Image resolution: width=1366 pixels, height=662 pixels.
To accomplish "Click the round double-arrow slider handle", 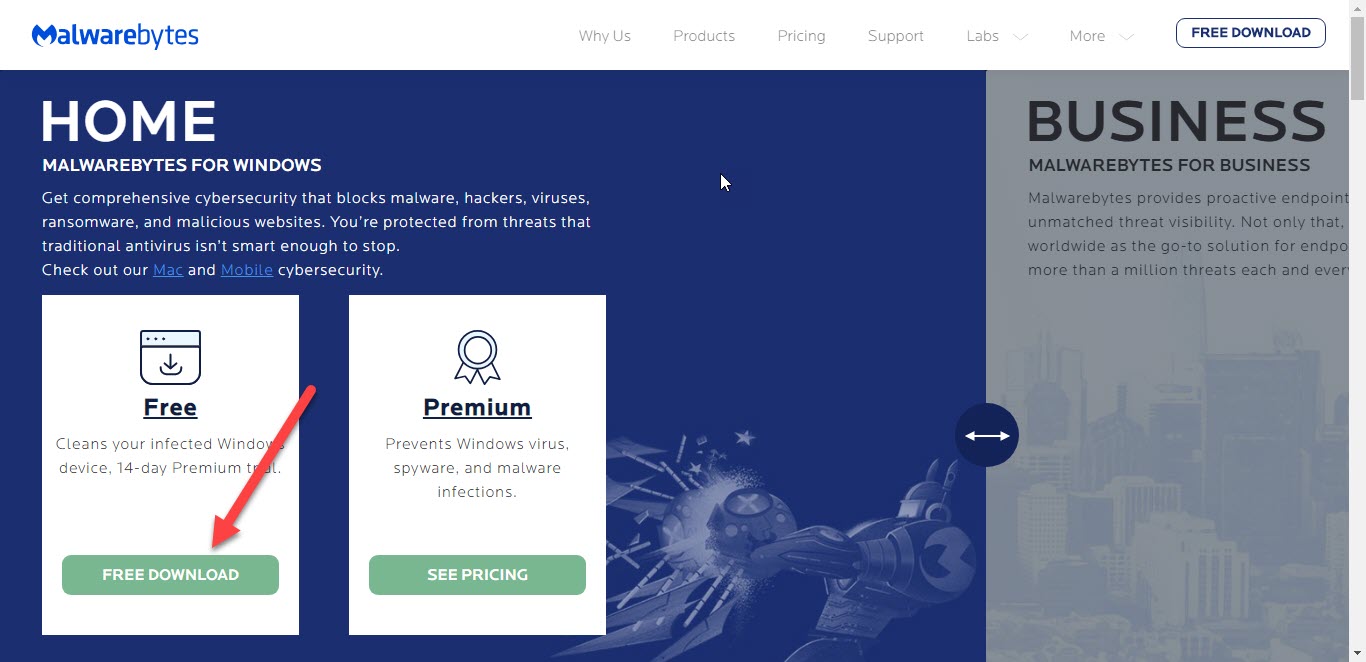I will click(x=987, y=435).
